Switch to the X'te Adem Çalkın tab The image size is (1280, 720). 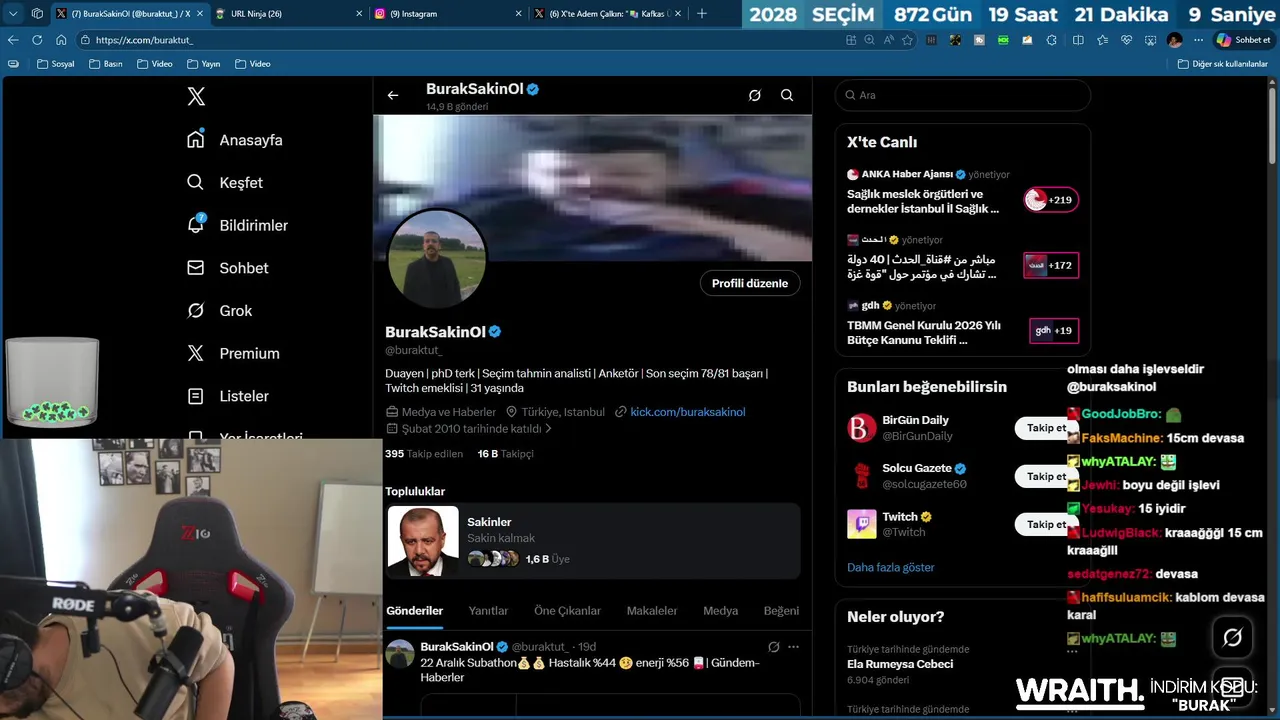coord(608,14)
